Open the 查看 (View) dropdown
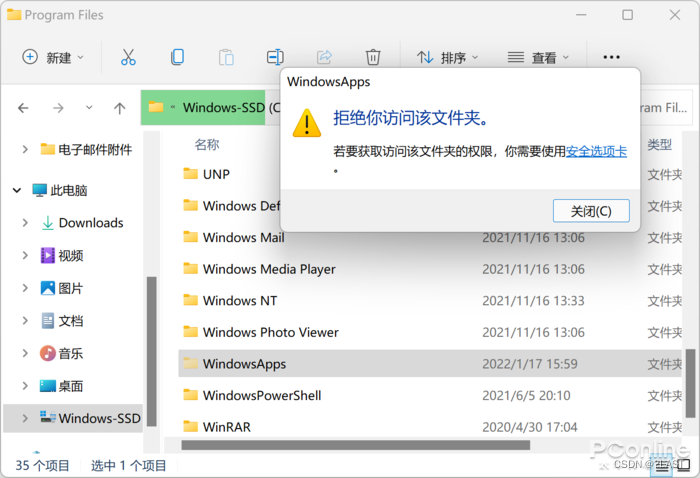Screen dimensions: 700x478 point(538,57)
